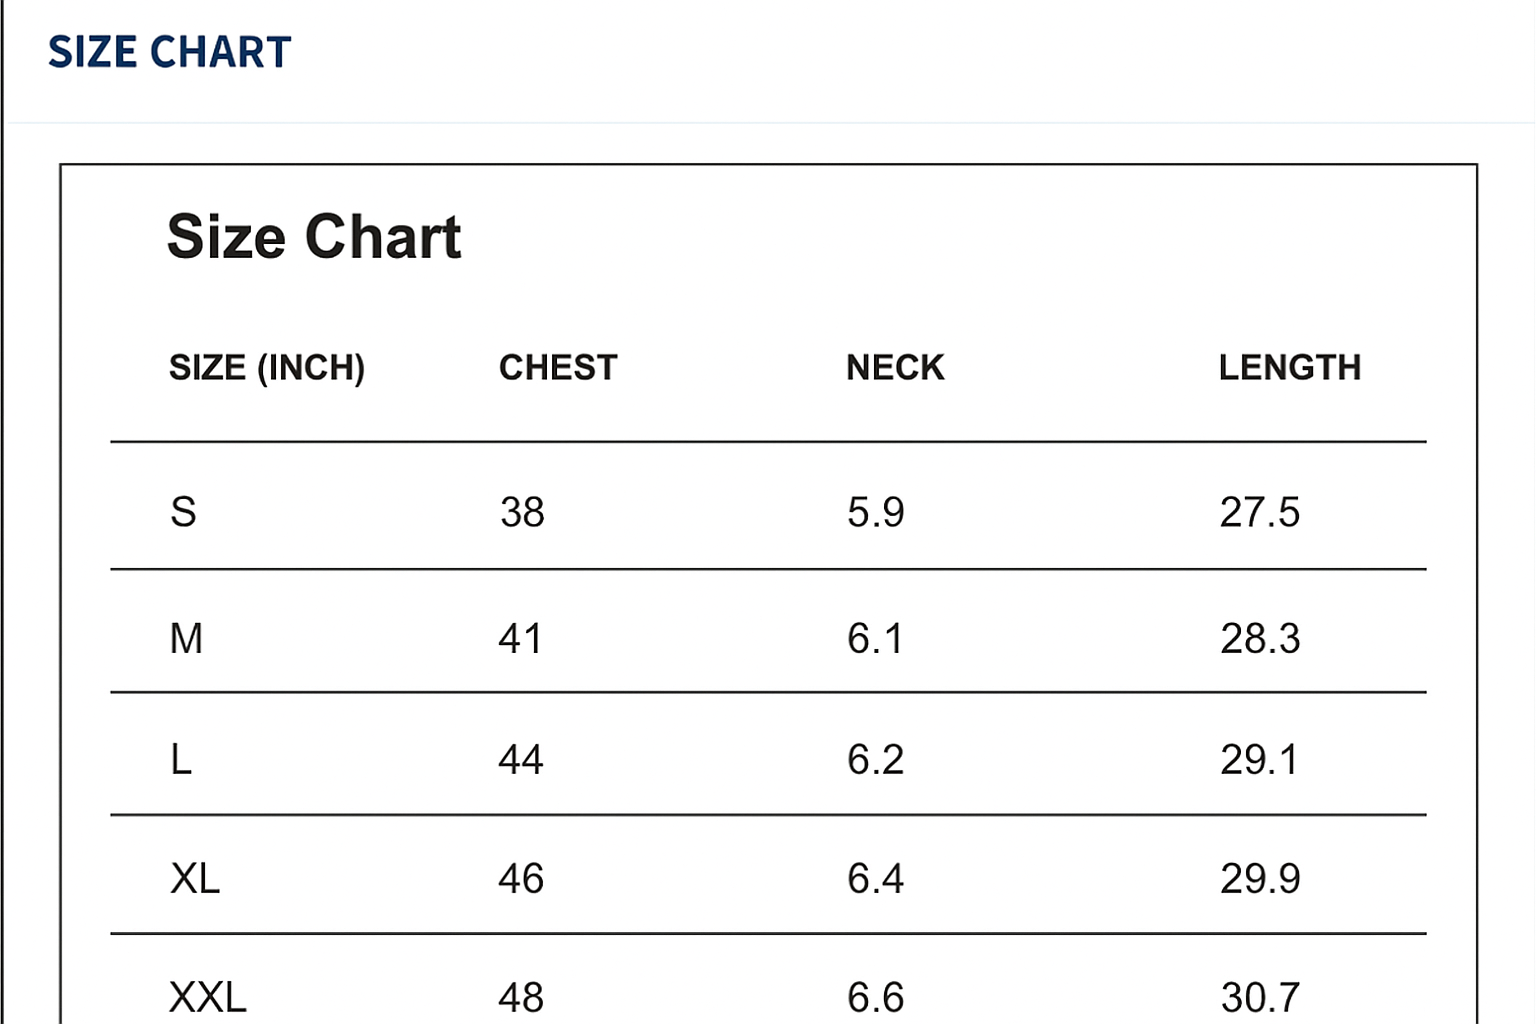Click the blue SIZE CHART section heading
The width and height of the screenshot is (1536, 1024).
(x=169, y=52)
